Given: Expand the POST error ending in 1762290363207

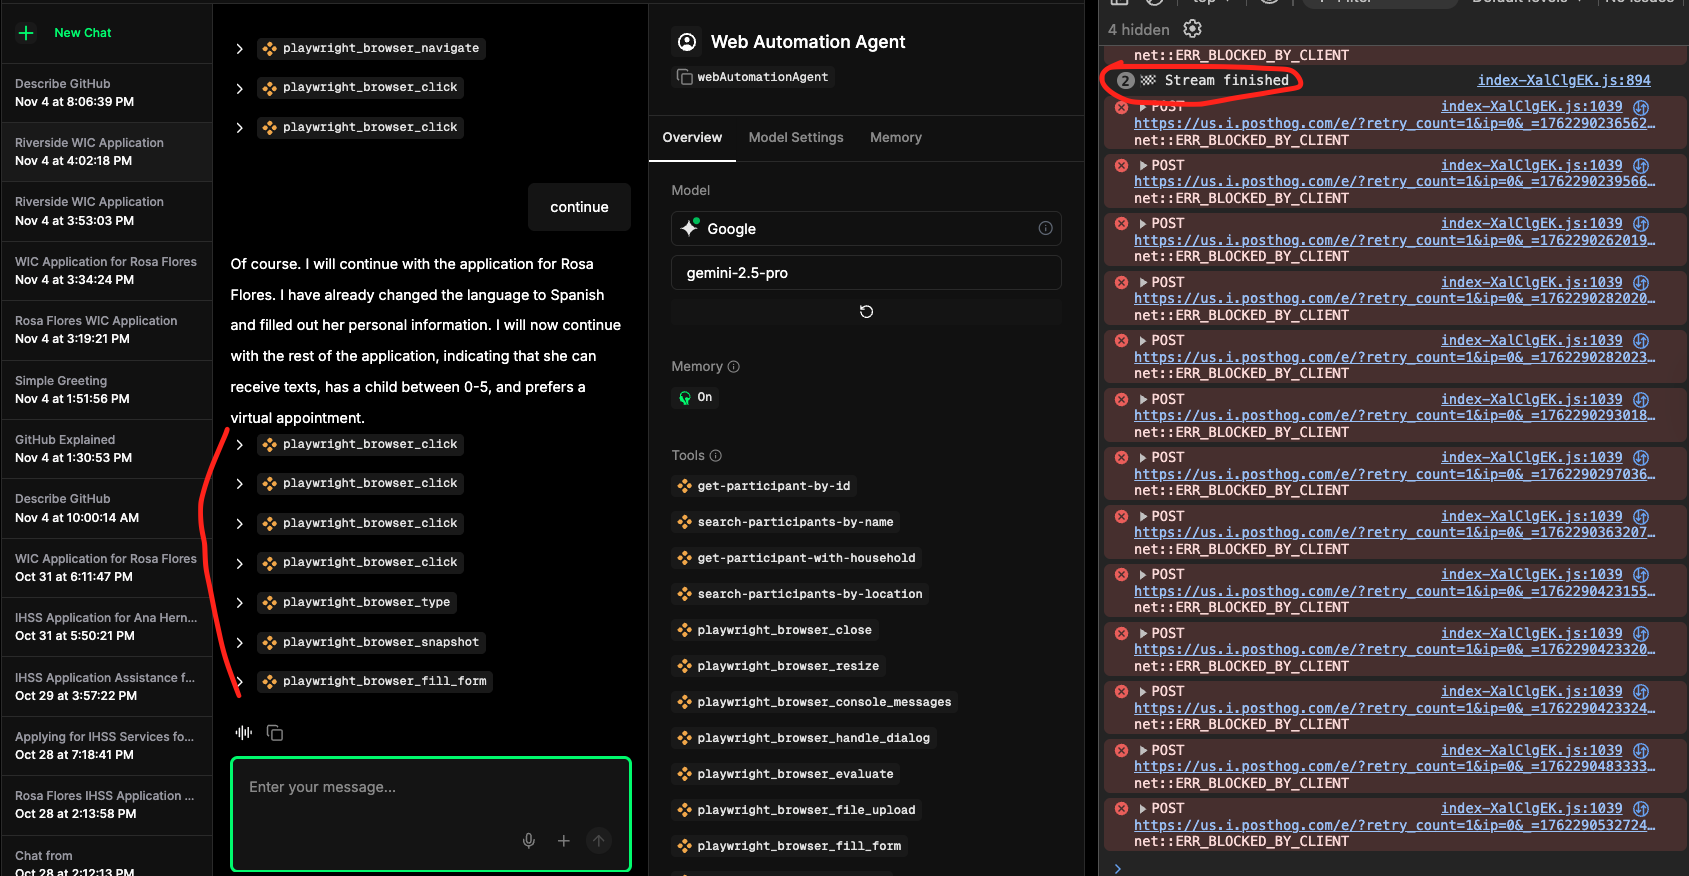Looking at the screenshot, I should 1143,517.
